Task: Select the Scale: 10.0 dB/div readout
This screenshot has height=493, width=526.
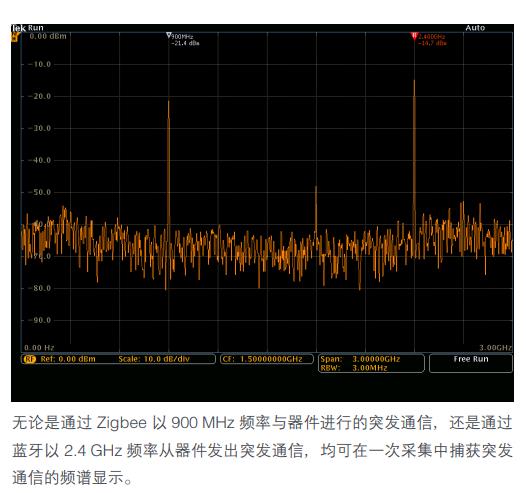Action: point(154,359)
